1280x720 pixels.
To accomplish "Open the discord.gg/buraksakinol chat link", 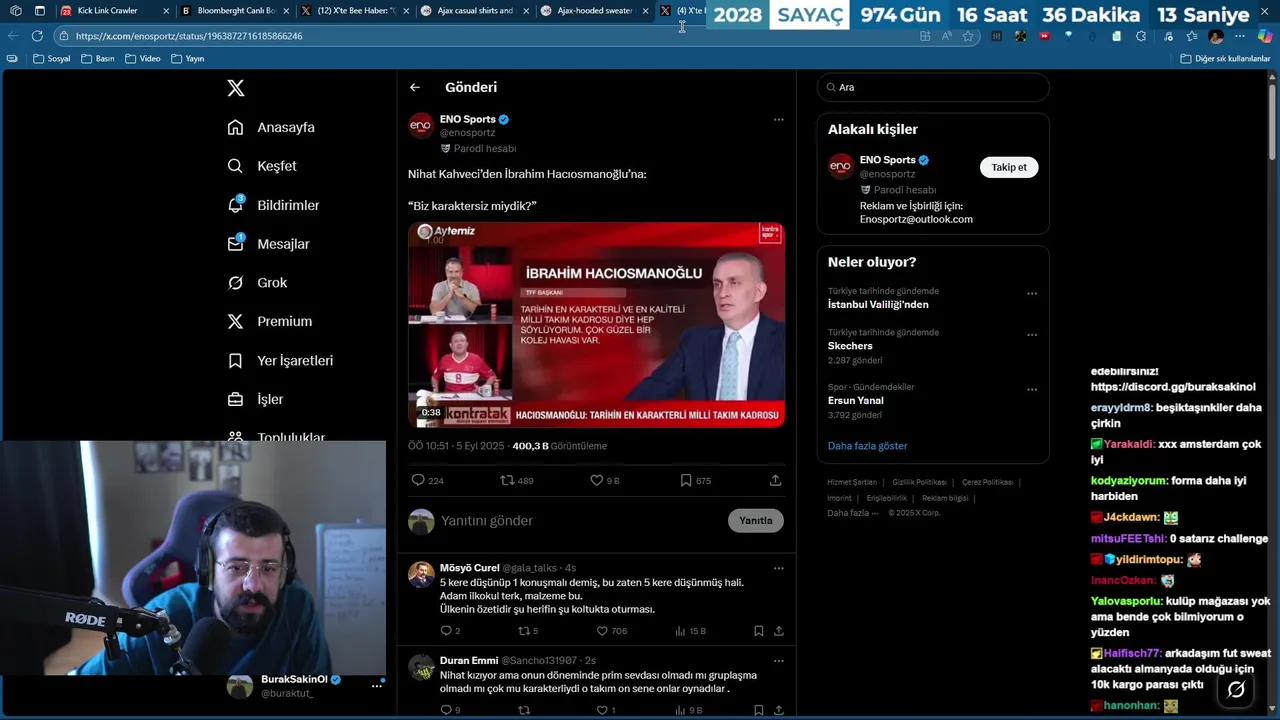I will pos(1173,387).
